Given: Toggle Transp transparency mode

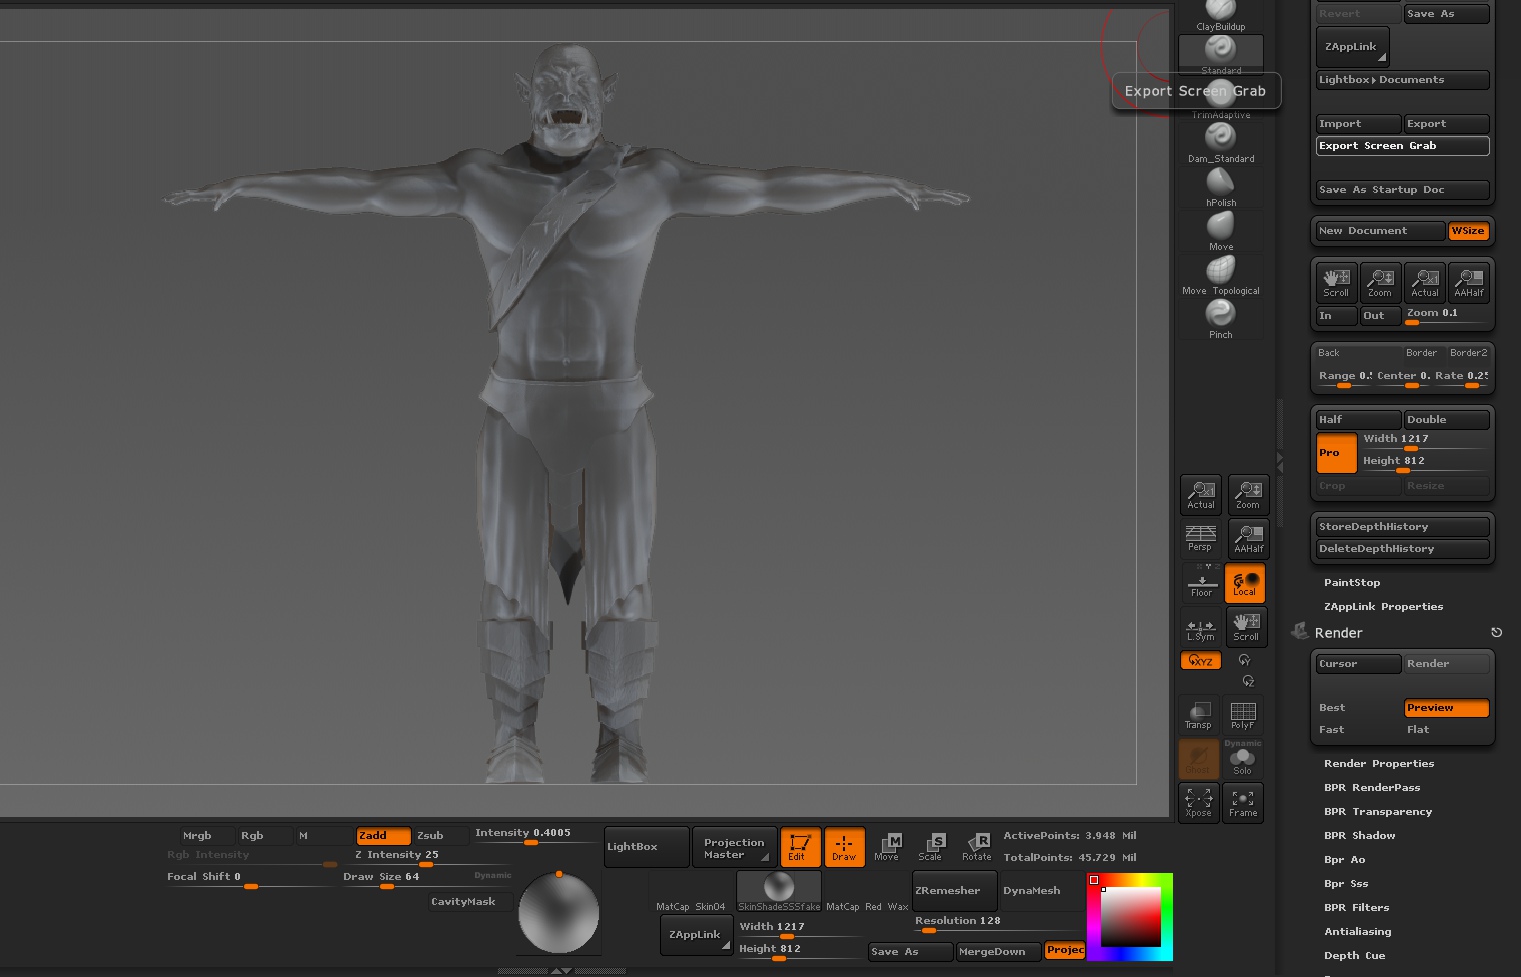Looking at the screenshot, I should coord(1198,714).
